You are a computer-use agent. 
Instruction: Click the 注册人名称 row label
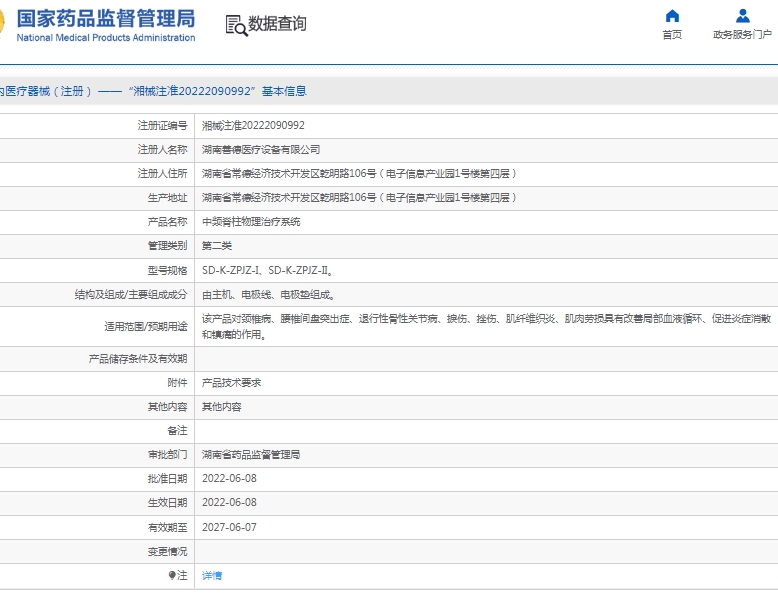[x=163, y=149]
